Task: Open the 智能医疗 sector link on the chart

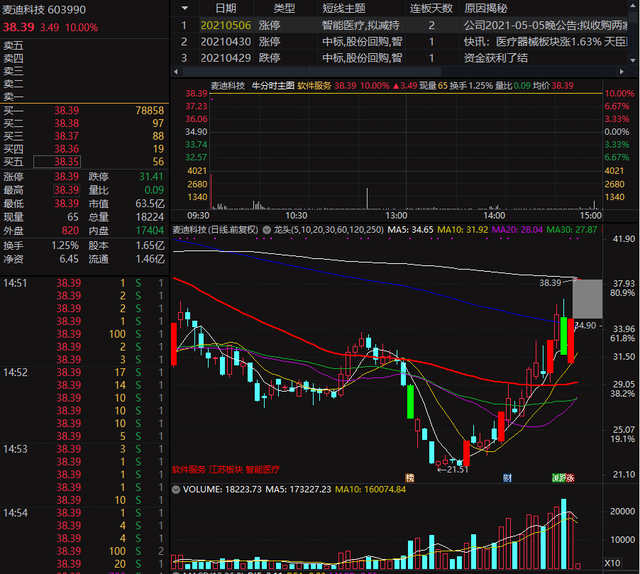Action: pos(262,469)
